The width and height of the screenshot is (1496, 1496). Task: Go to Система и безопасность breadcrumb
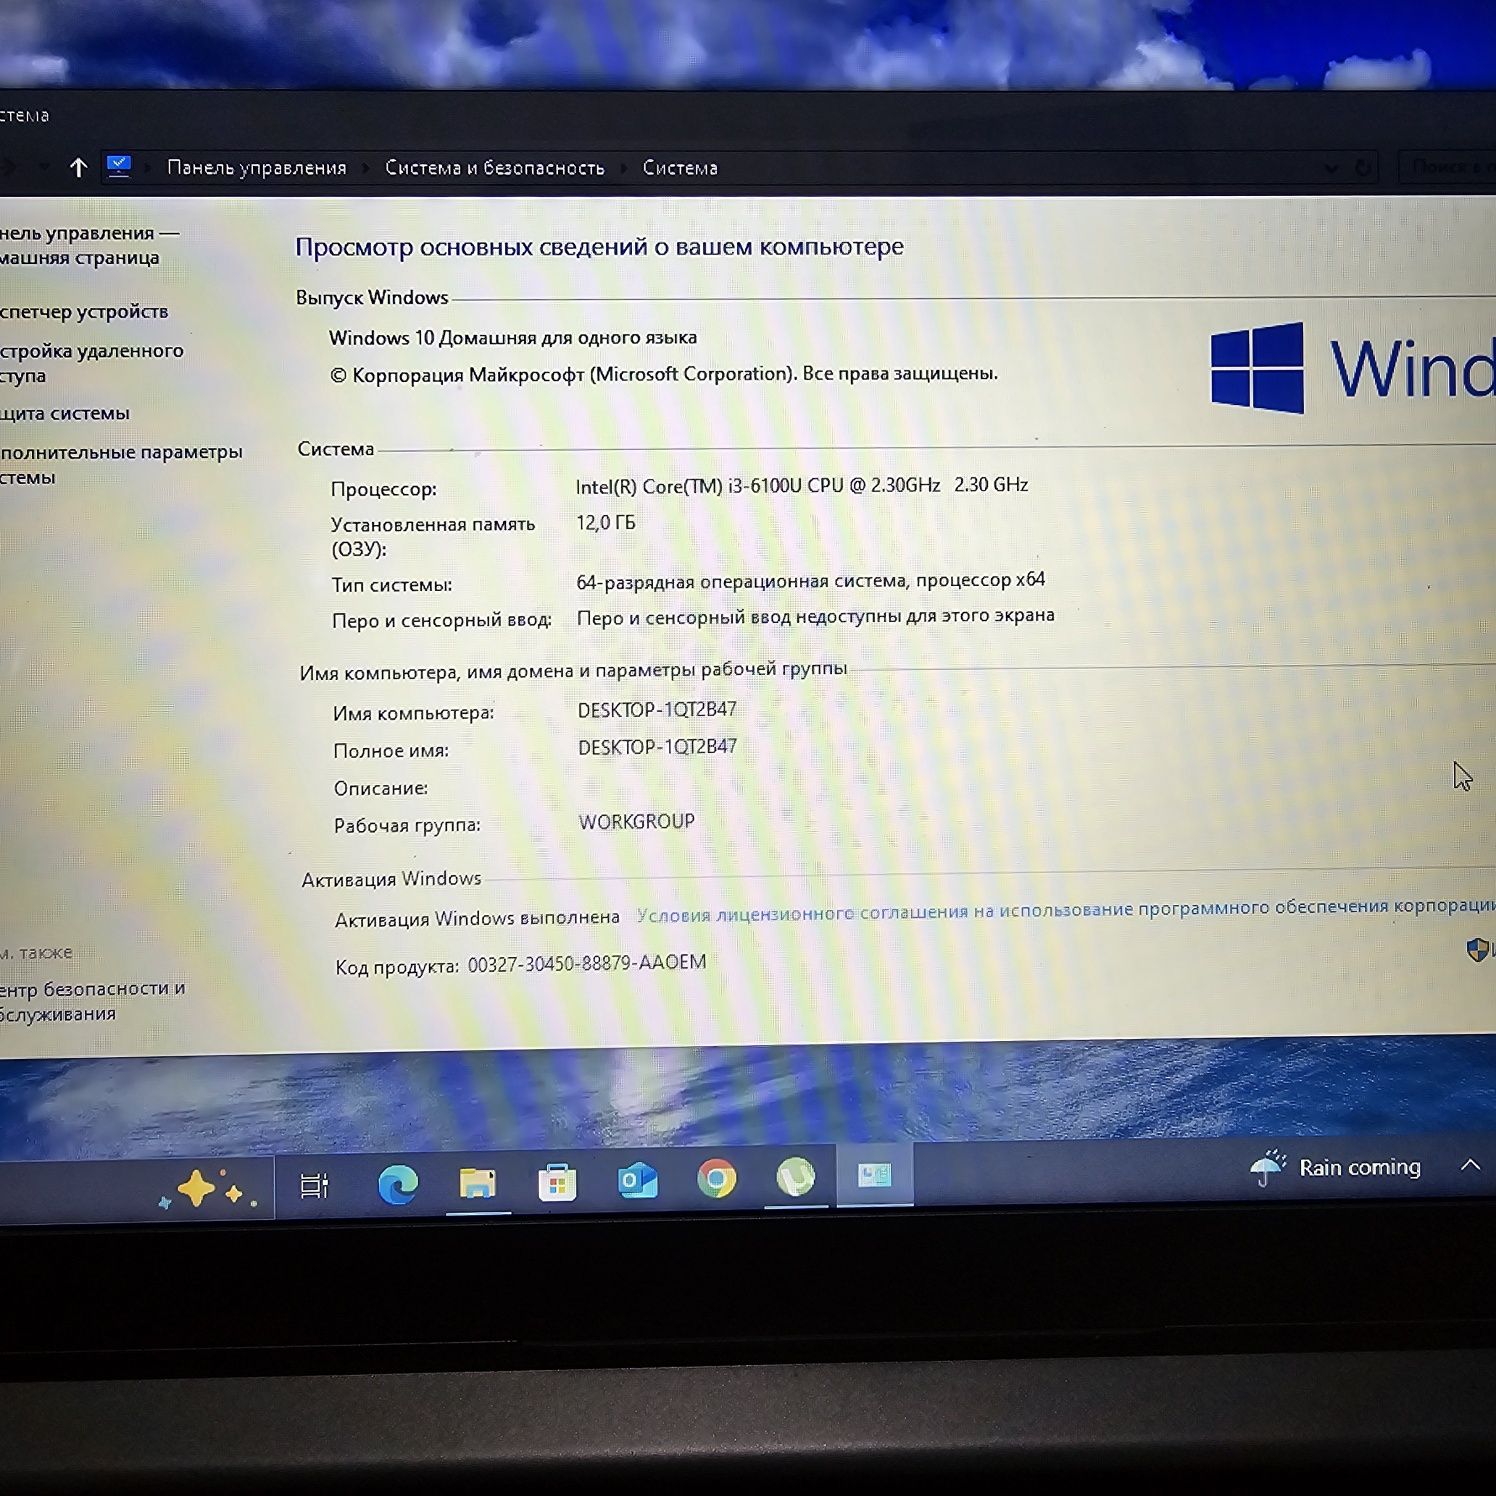pos(495,168)
